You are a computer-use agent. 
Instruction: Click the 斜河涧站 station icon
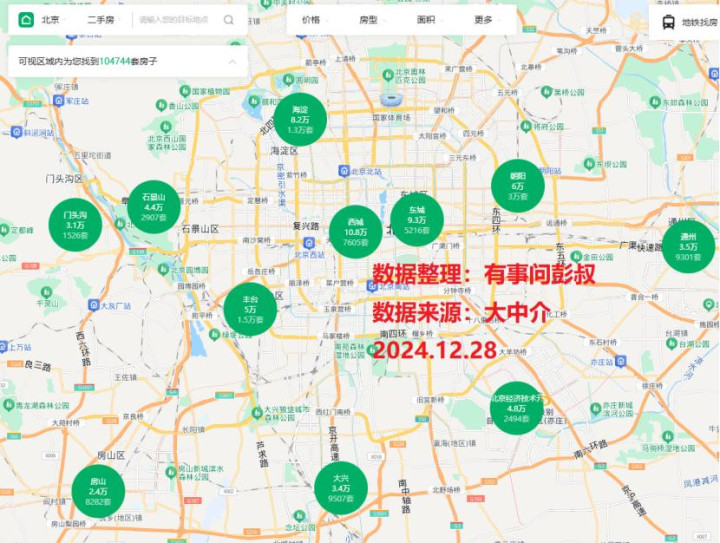tap(17, 132)
